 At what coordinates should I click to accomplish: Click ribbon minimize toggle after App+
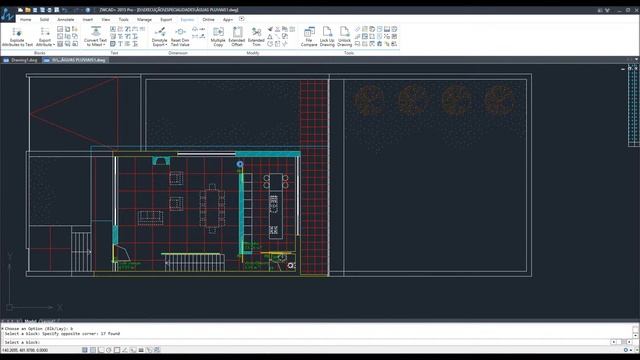[x=242, y=19]
